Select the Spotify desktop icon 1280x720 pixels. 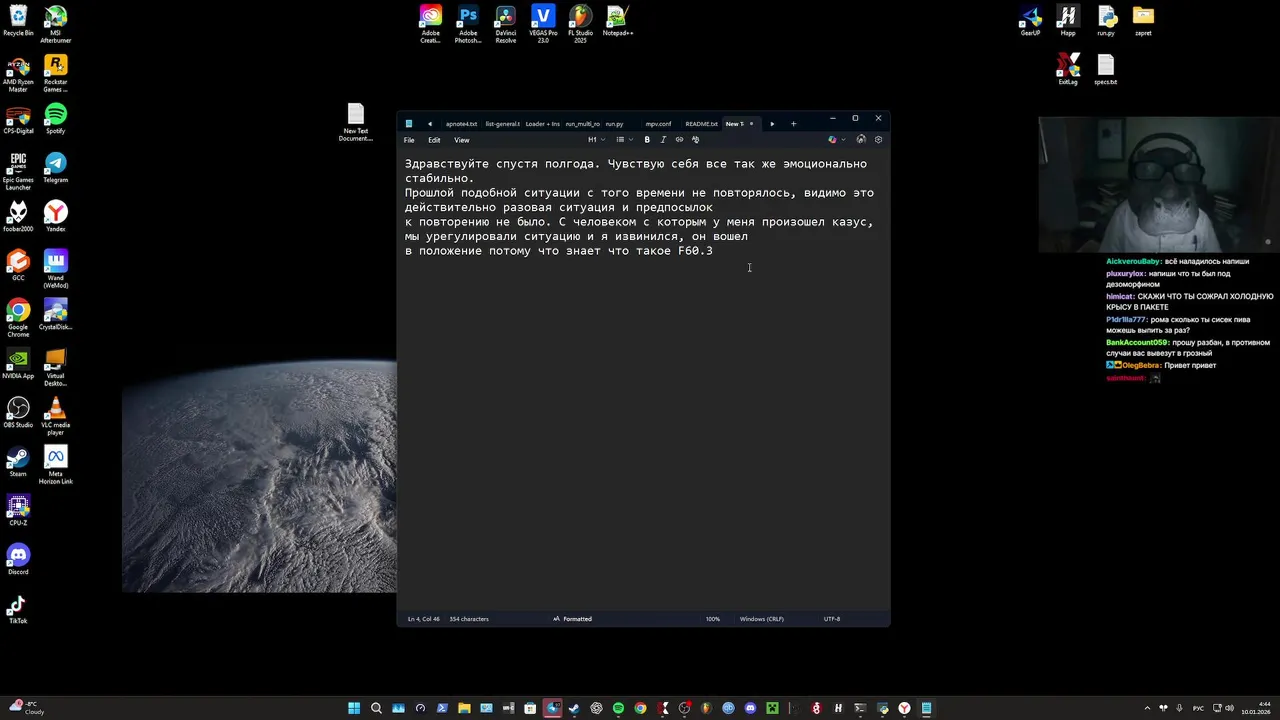[x=56, y=119]
